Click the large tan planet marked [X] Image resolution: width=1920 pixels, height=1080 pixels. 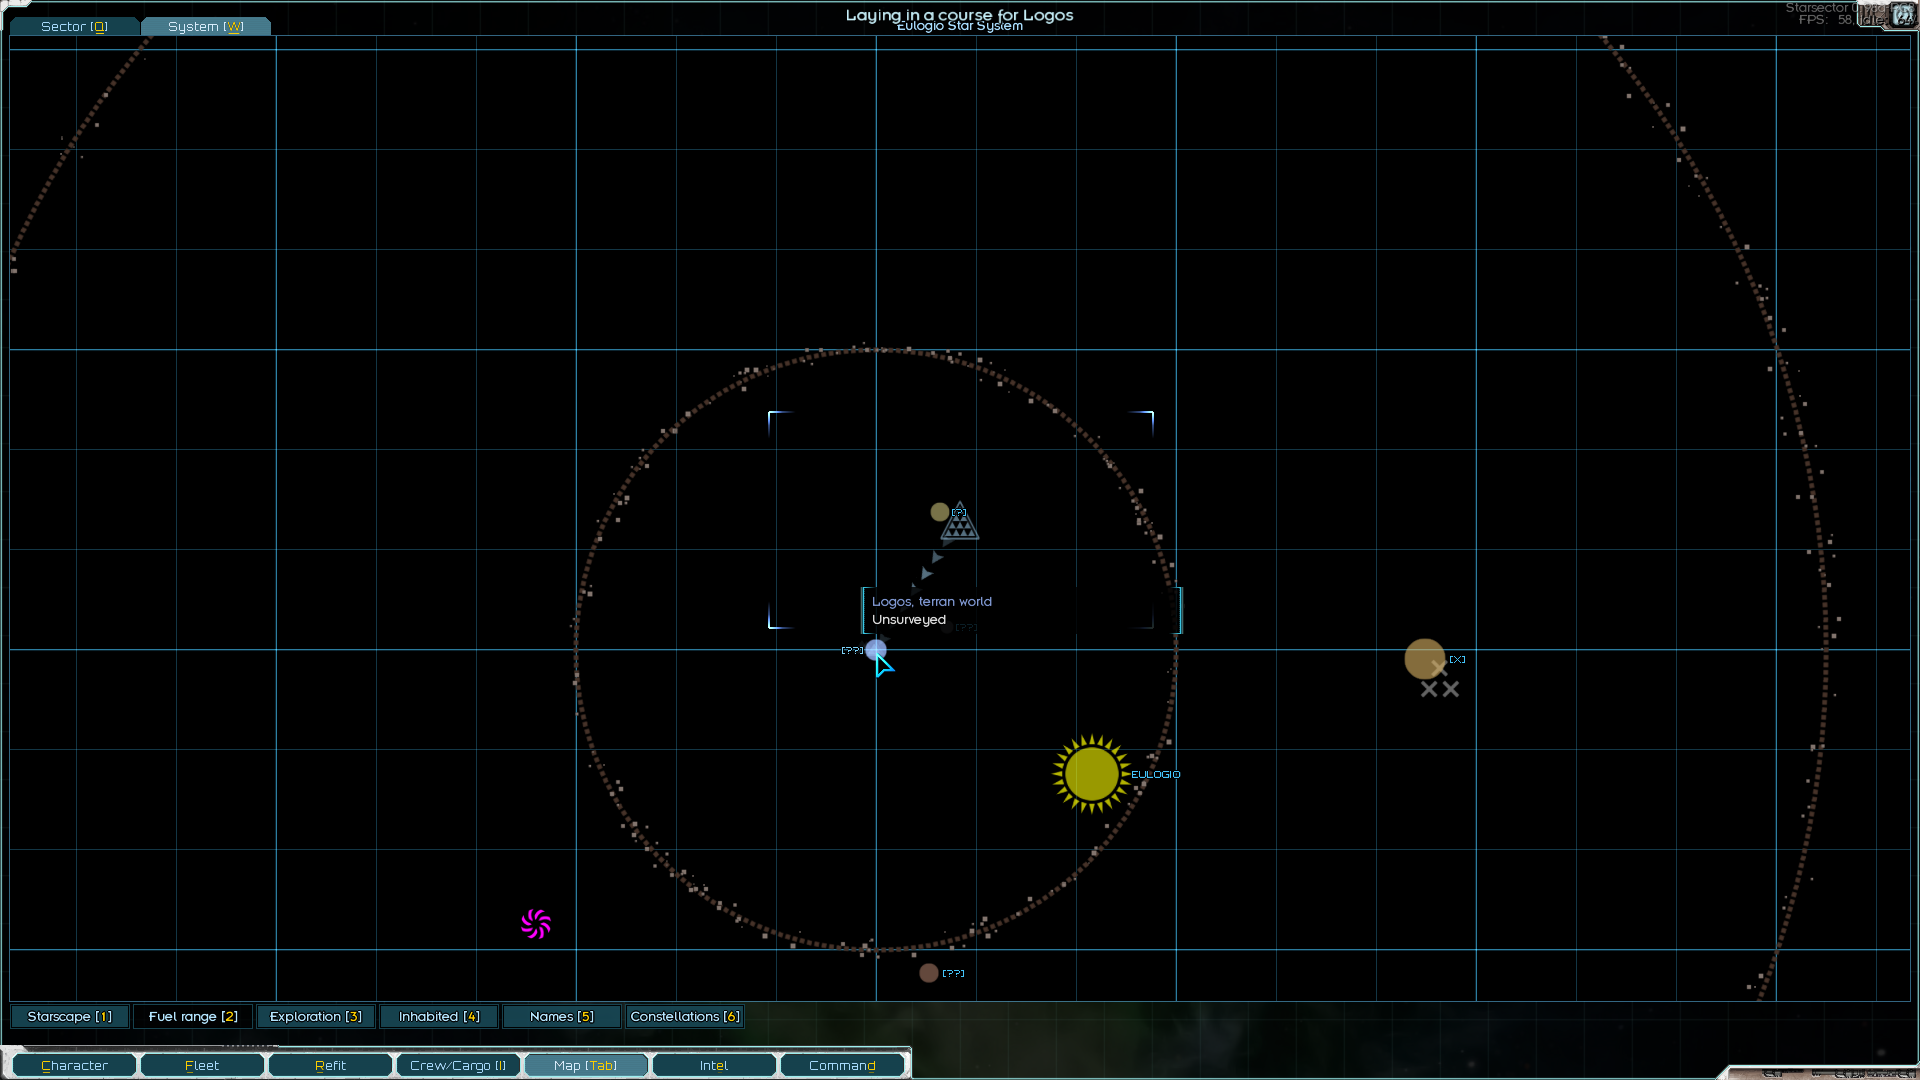1424,659
